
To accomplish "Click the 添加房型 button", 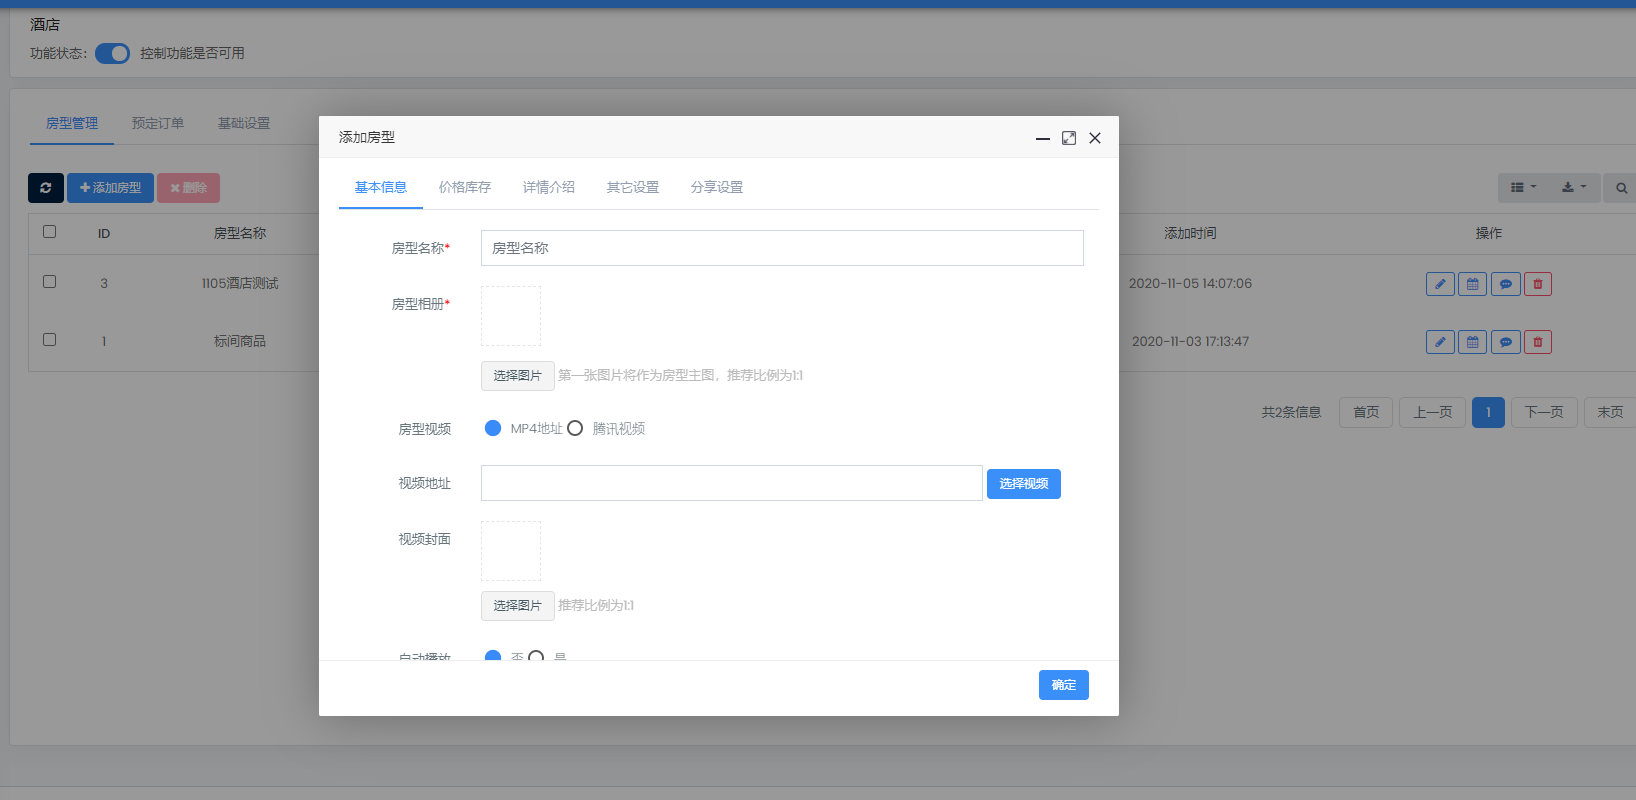I will (x=110, y=188).
